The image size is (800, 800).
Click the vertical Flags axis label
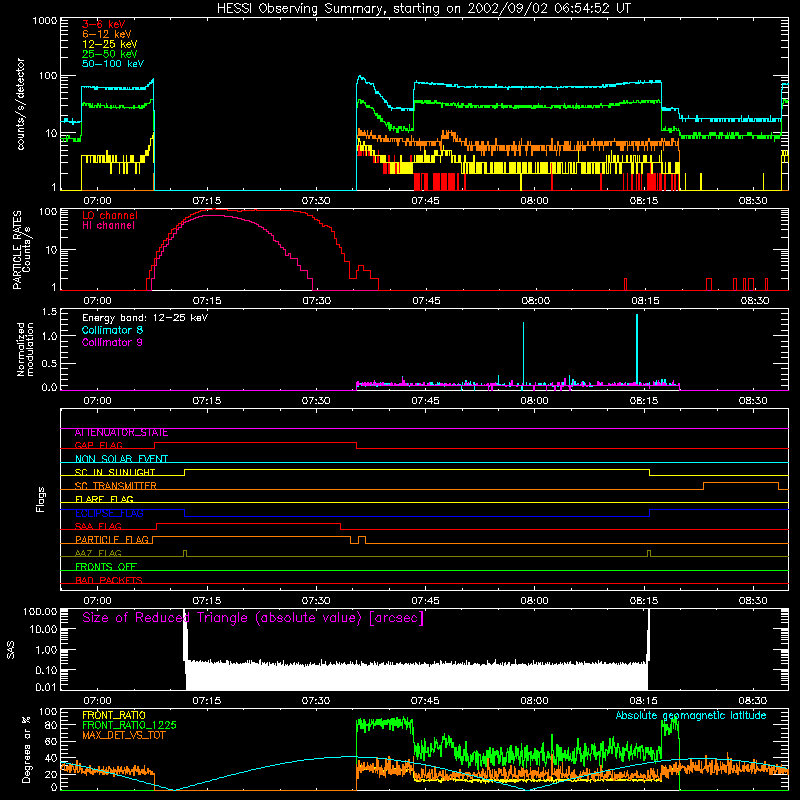41,499
